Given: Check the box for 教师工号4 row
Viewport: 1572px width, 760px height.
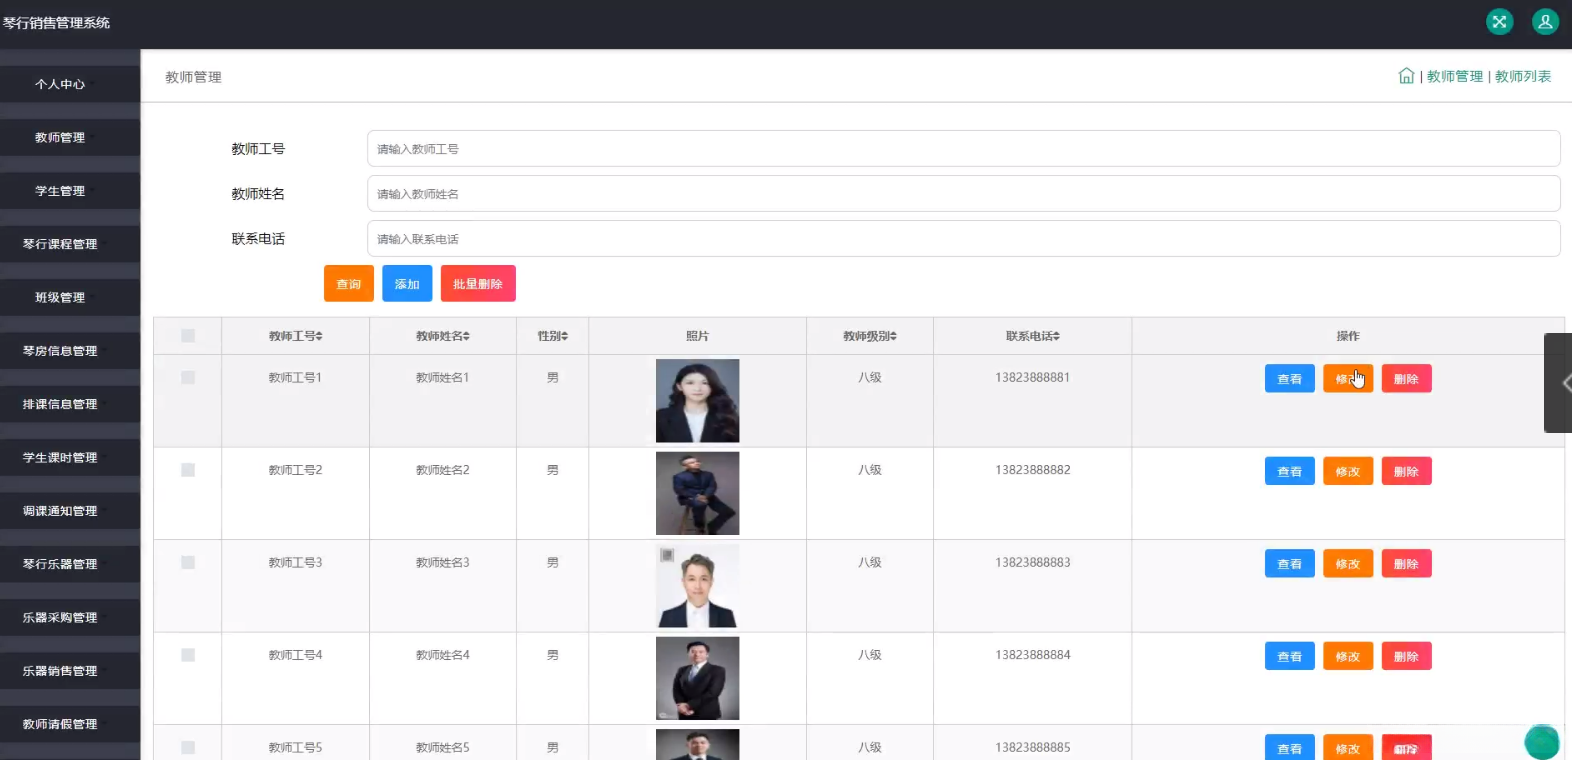Looking at the screenshot, I should pos(188,655).
